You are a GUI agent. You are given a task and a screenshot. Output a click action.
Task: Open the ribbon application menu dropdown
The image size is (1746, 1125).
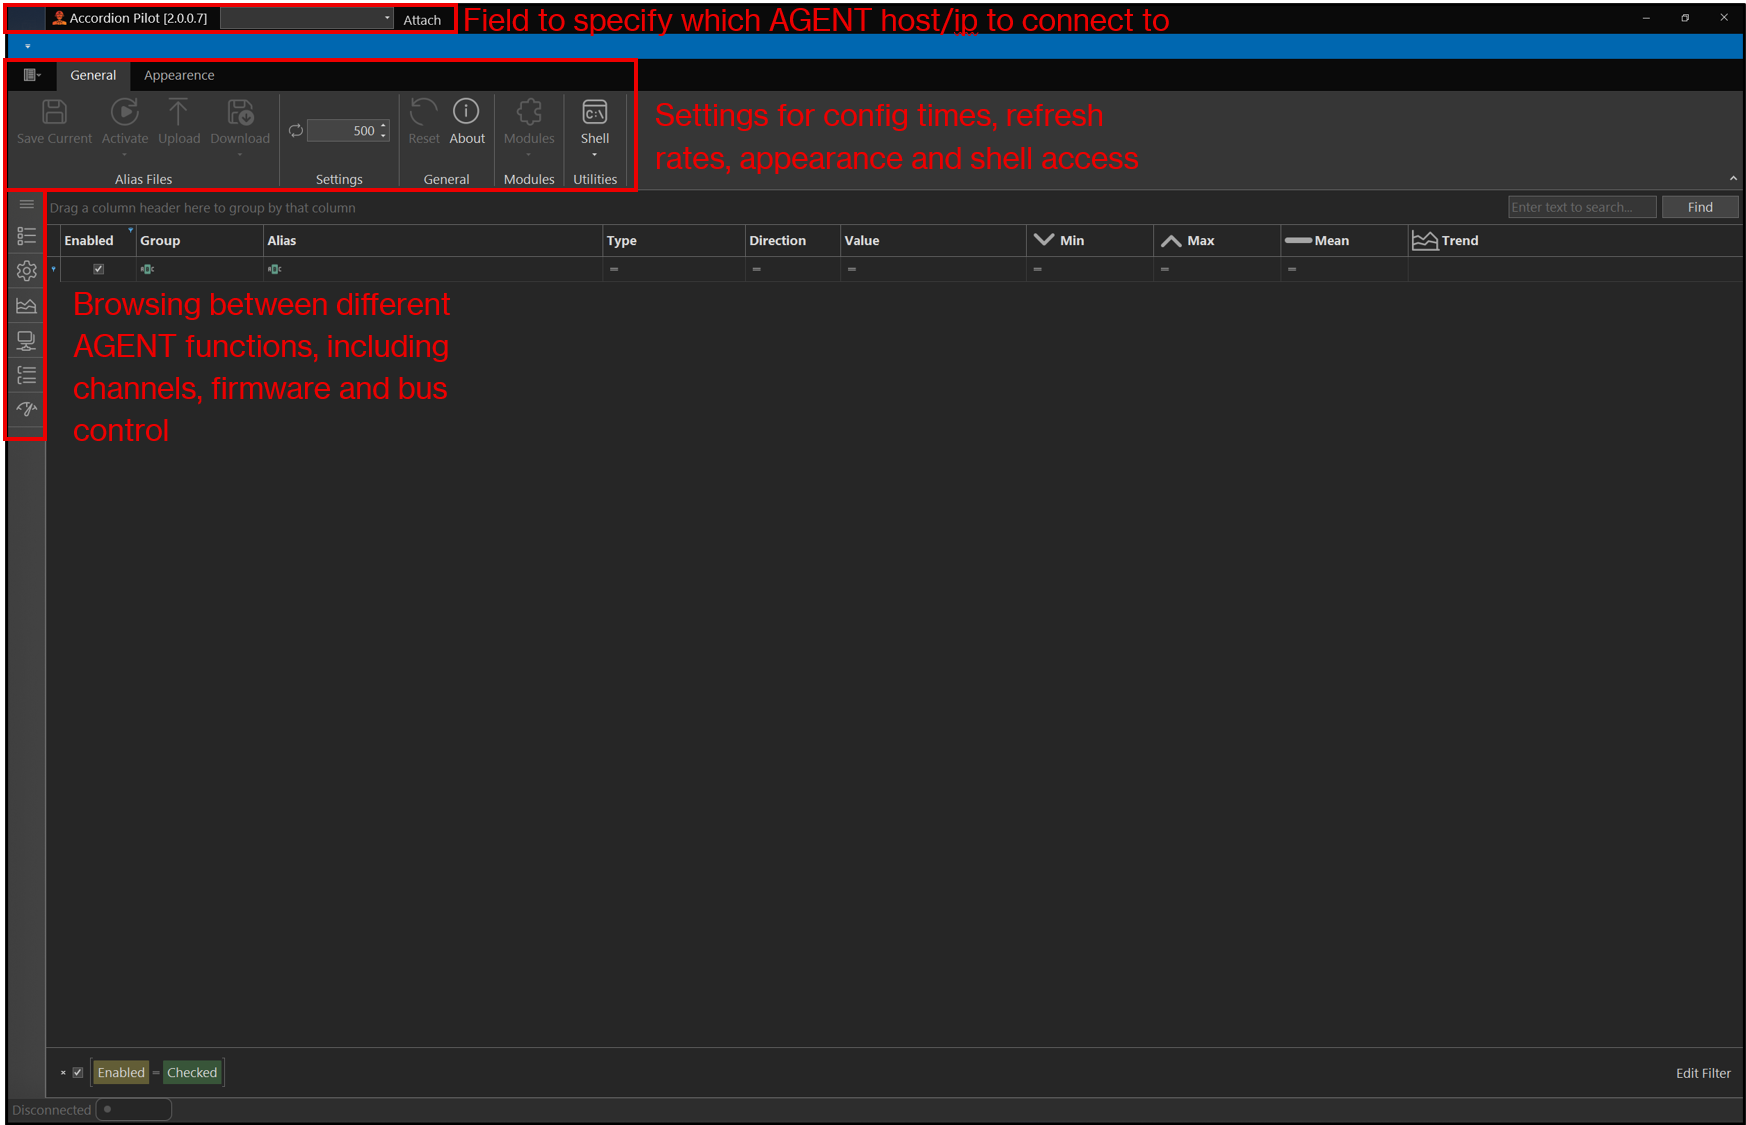pyautogui.click(x=32, y=75)
